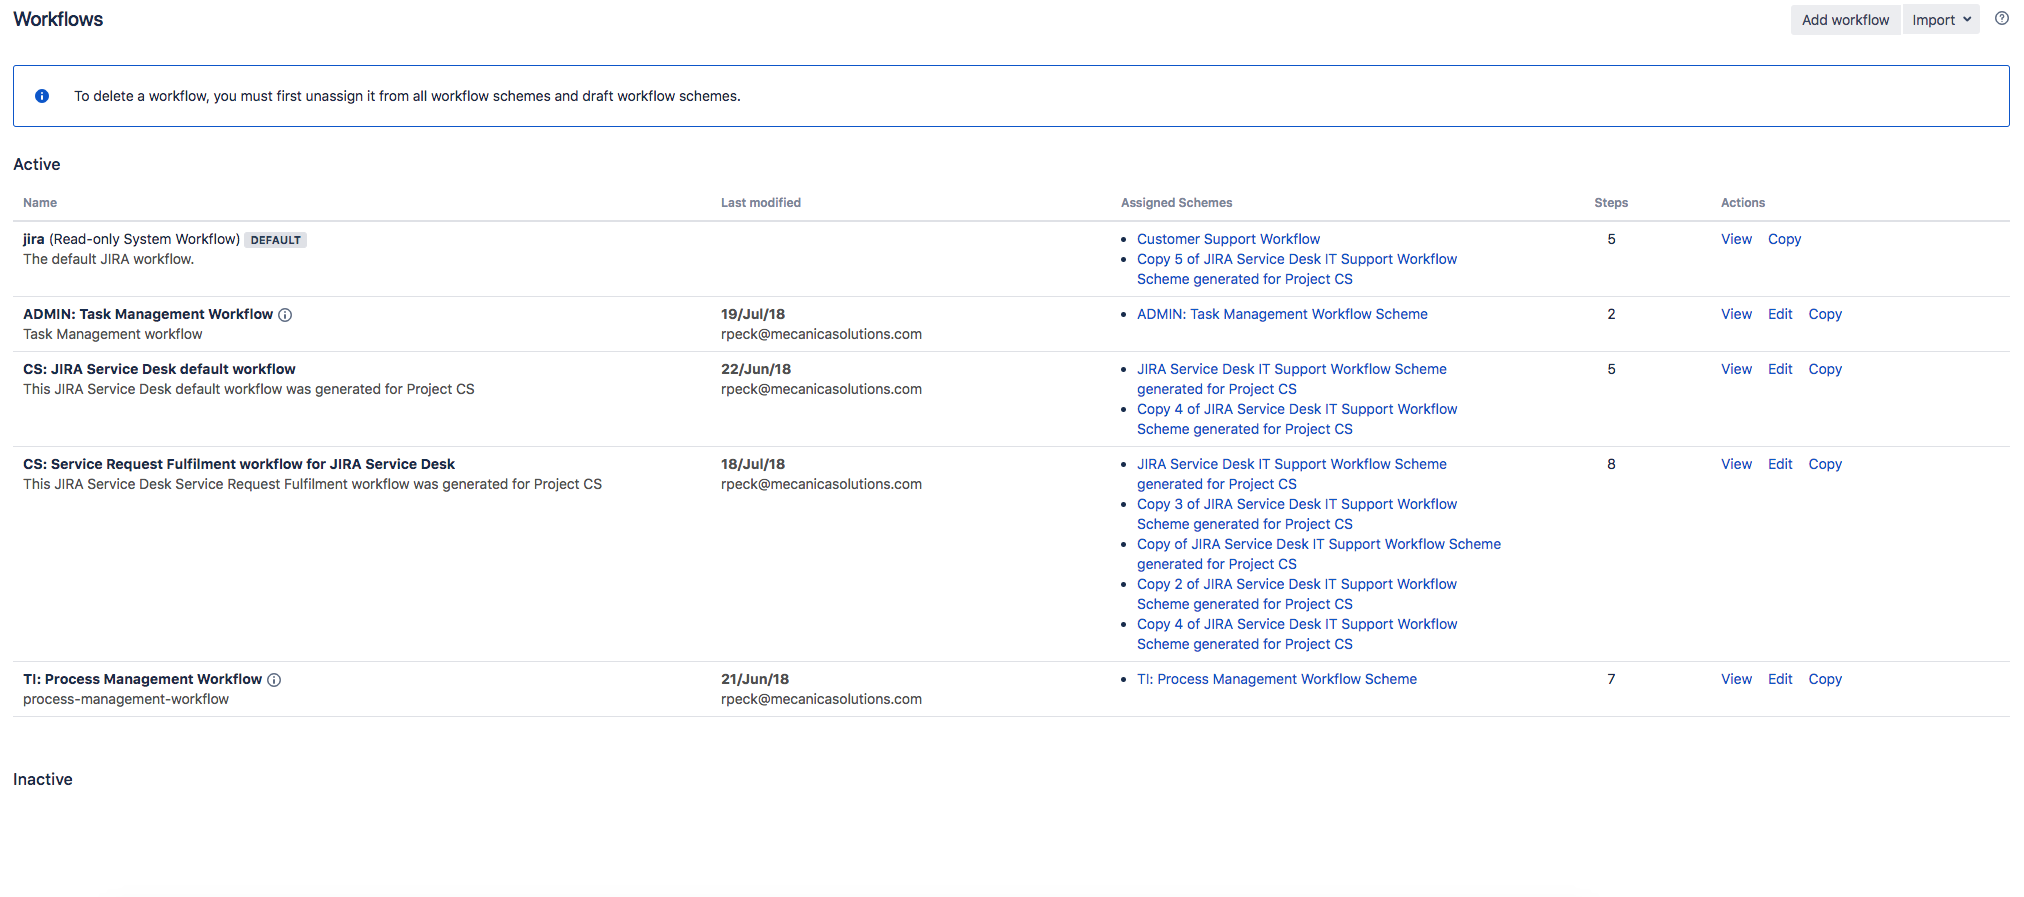Open ADMIN: Task Management Workflow Scheme link
Screen dimensions: 2024x897
pos(1282,314)
